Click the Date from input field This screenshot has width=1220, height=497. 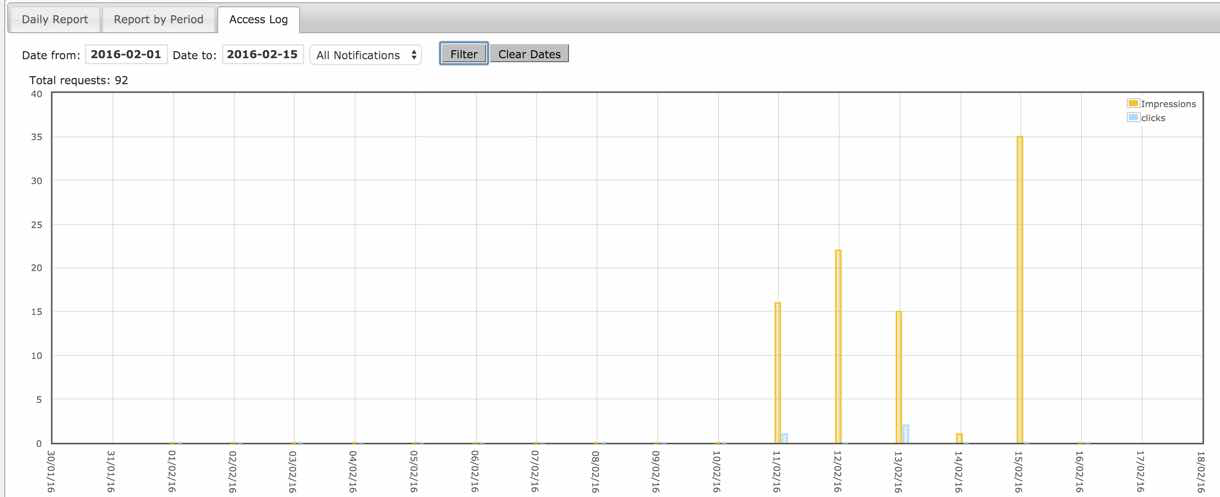tap(127, 55)
